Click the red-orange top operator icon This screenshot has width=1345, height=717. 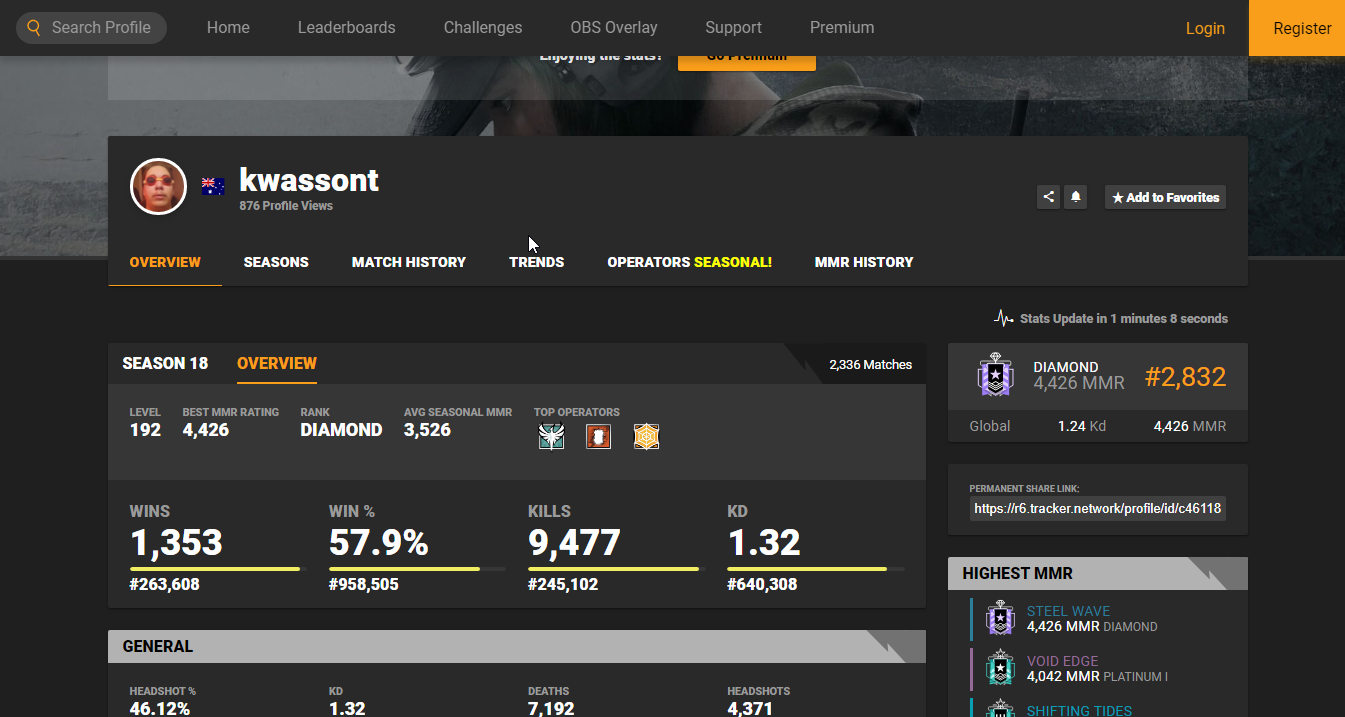point(598,437)
